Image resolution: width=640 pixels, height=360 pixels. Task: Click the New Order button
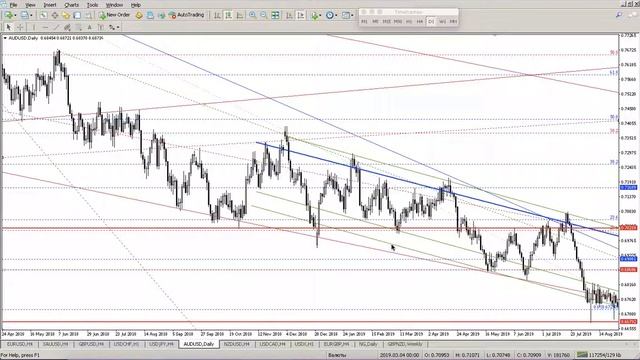(114, 15)
